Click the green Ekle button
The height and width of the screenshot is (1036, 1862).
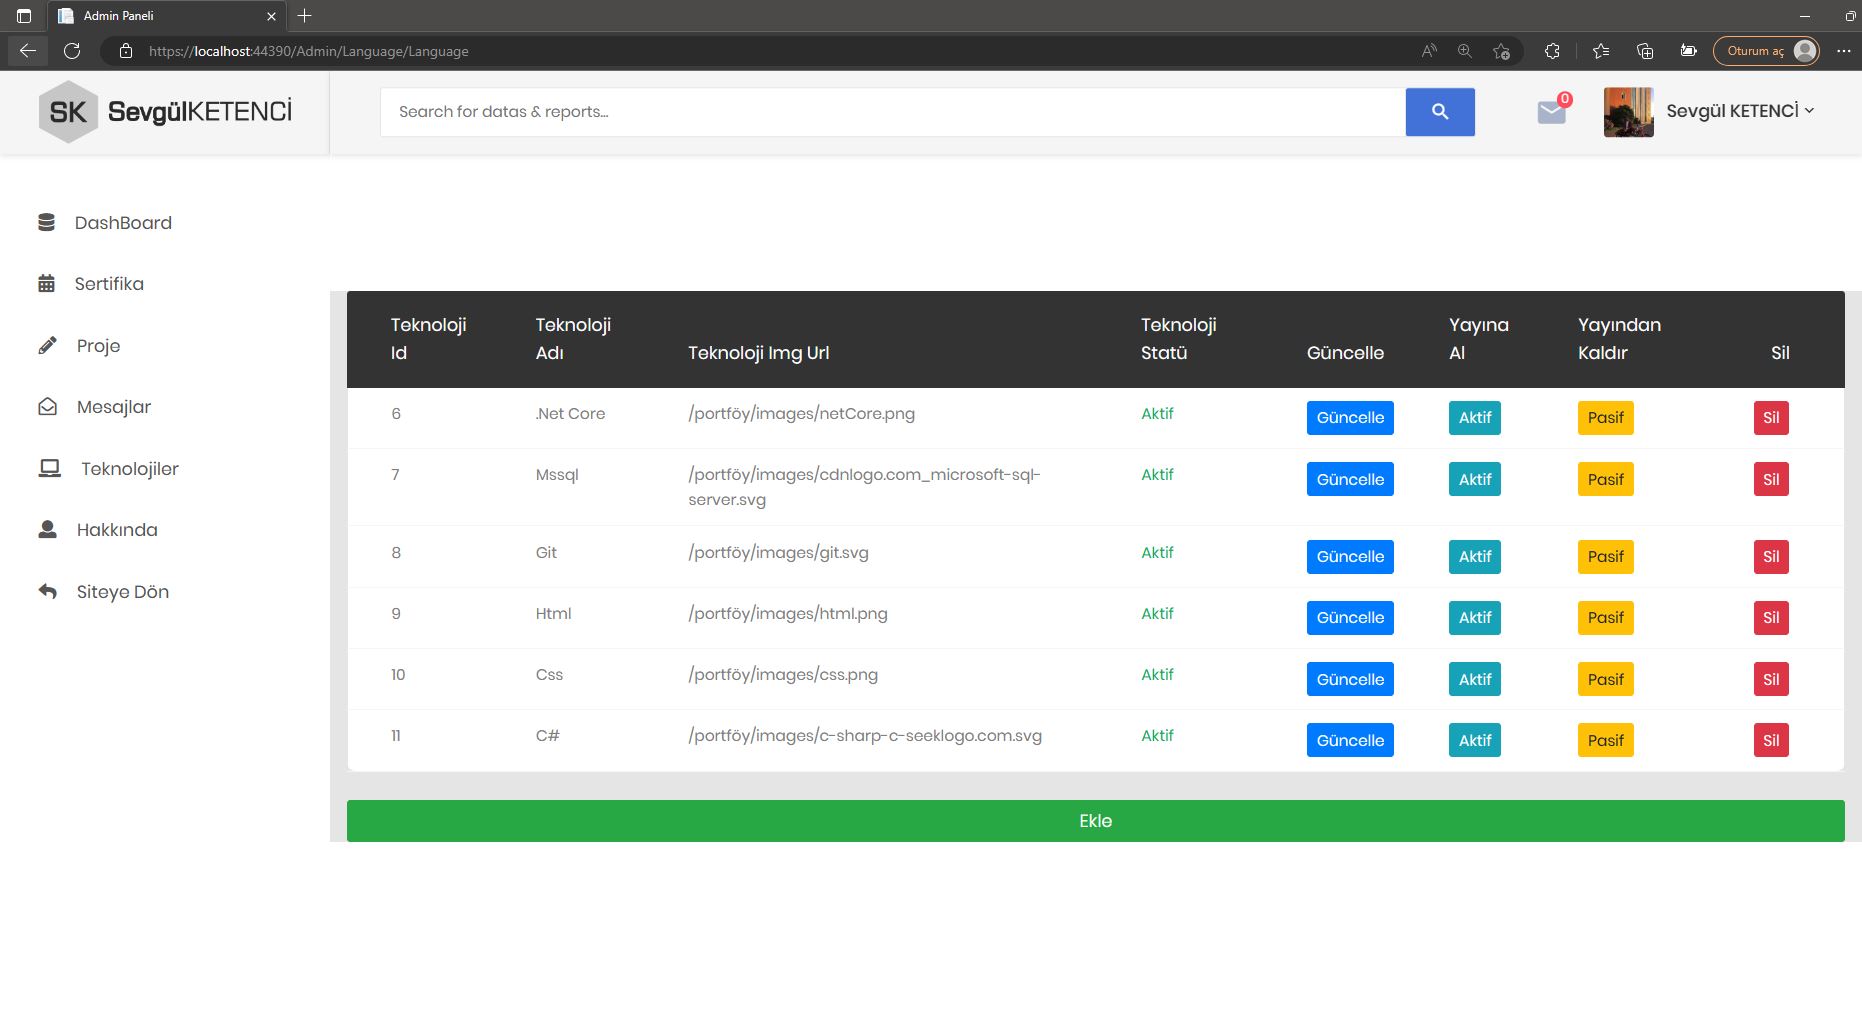(x=1095, y=821)
